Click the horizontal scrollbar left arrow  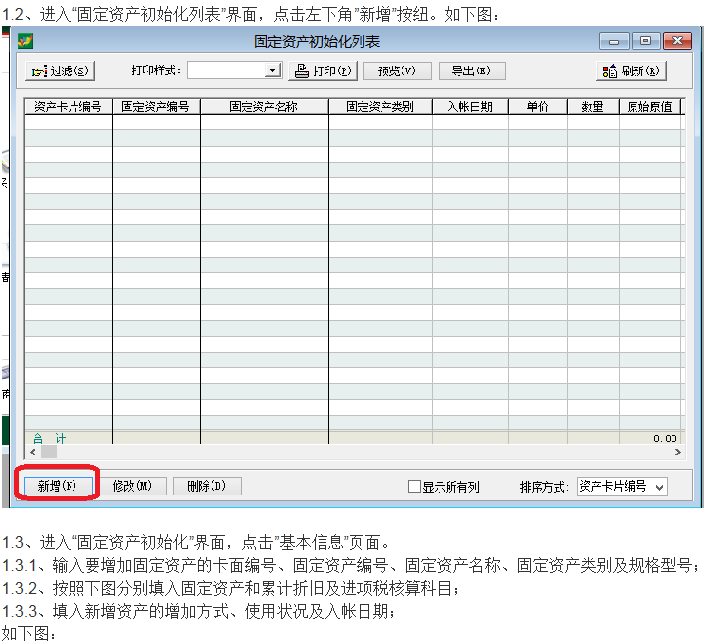pyautogui.click(x=33, y=452)
